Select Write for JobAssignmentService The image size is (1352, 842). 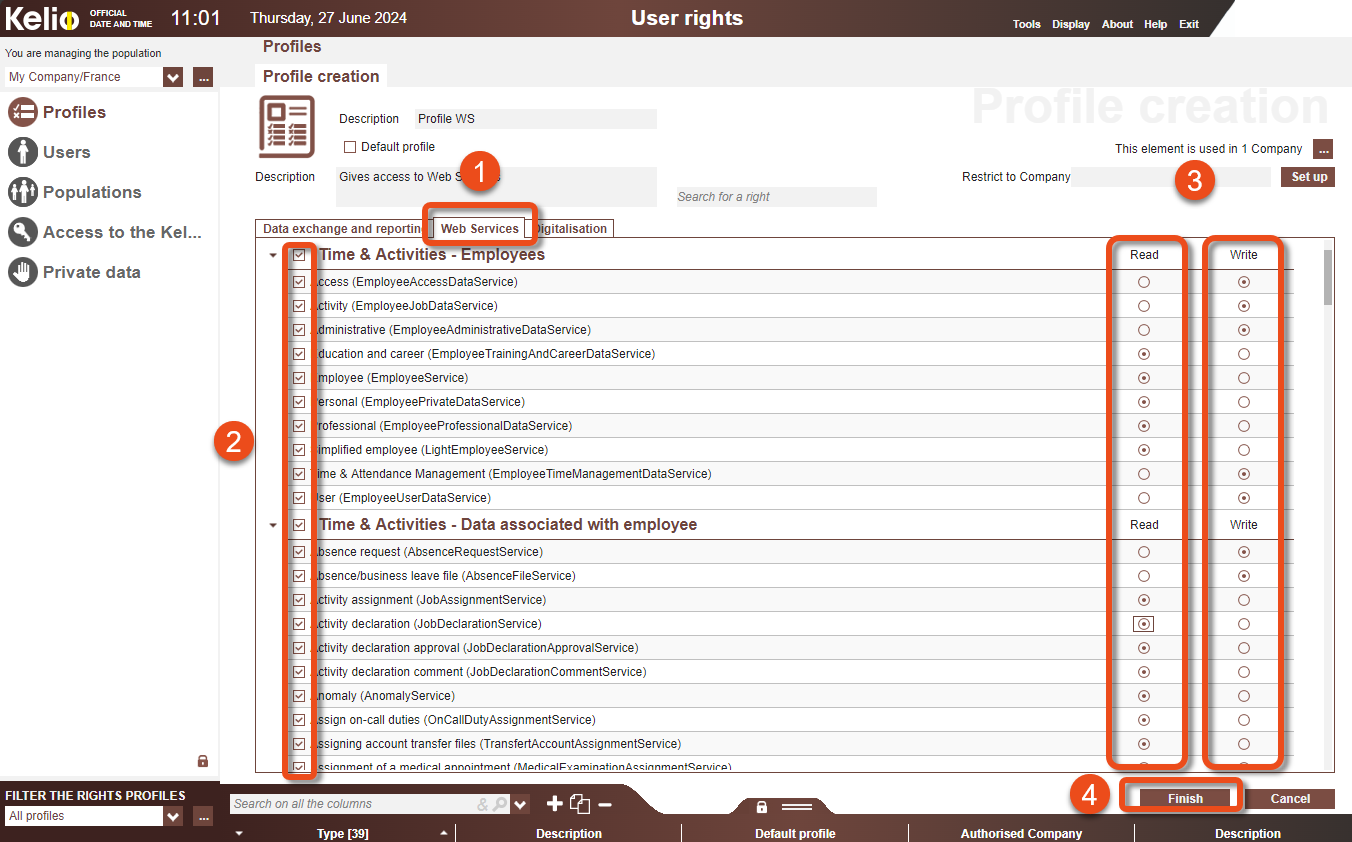[1244, 600]
